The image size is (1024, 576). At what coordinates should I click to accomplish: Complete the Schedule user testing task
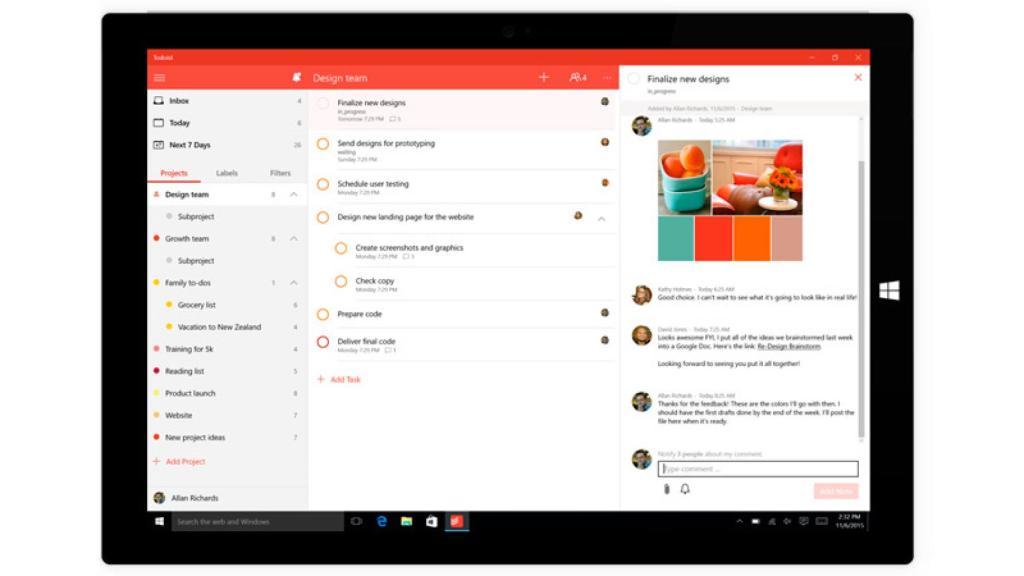point(321,182)
